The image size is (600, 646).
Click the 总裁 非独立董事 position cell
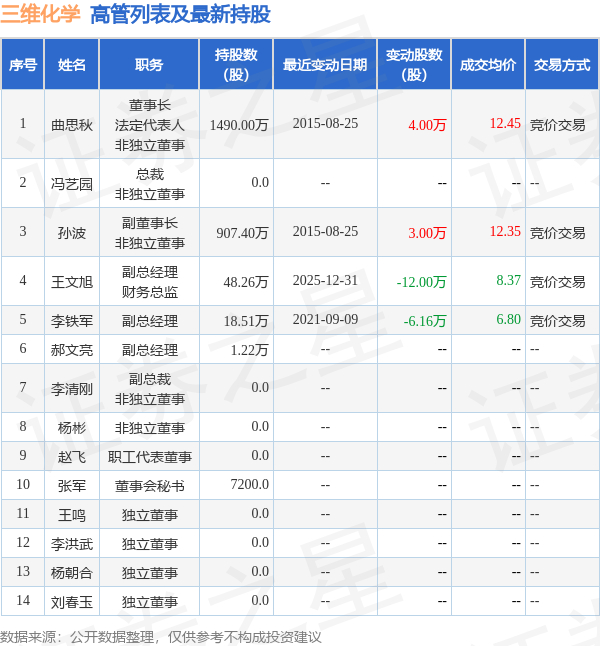150,184
